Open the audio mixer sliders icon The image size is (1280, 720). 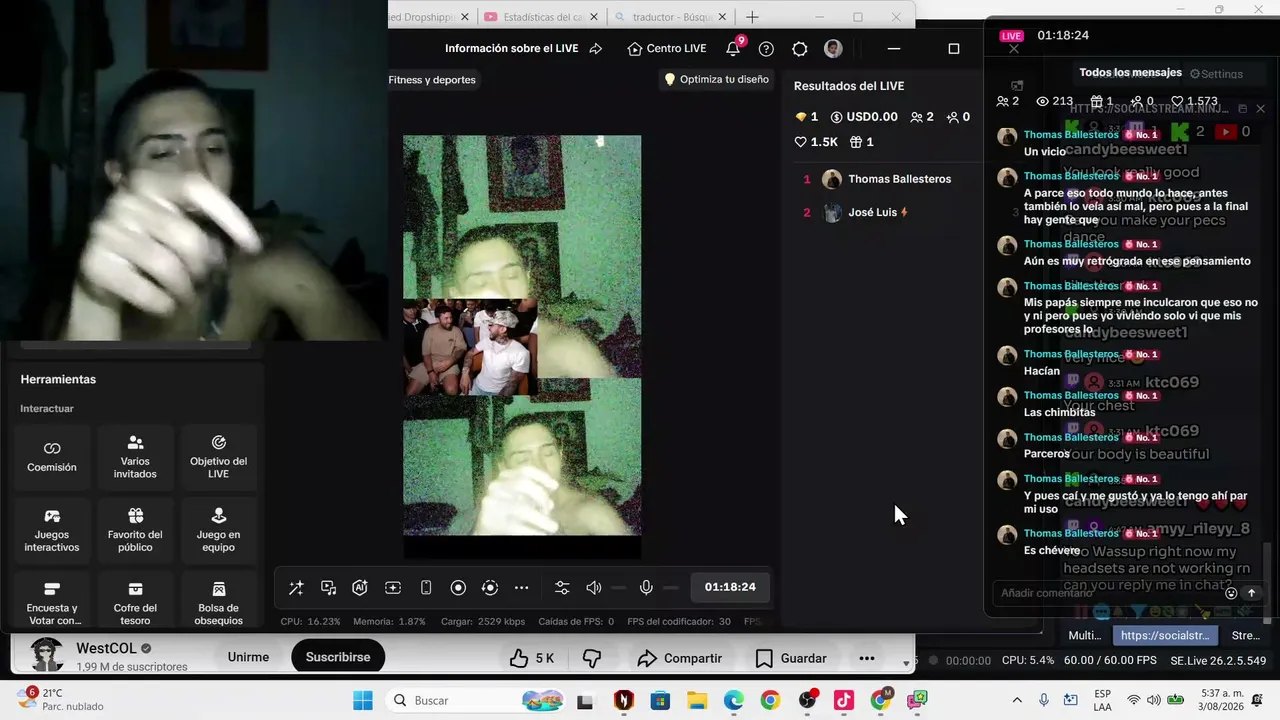[x=562, y=588]
